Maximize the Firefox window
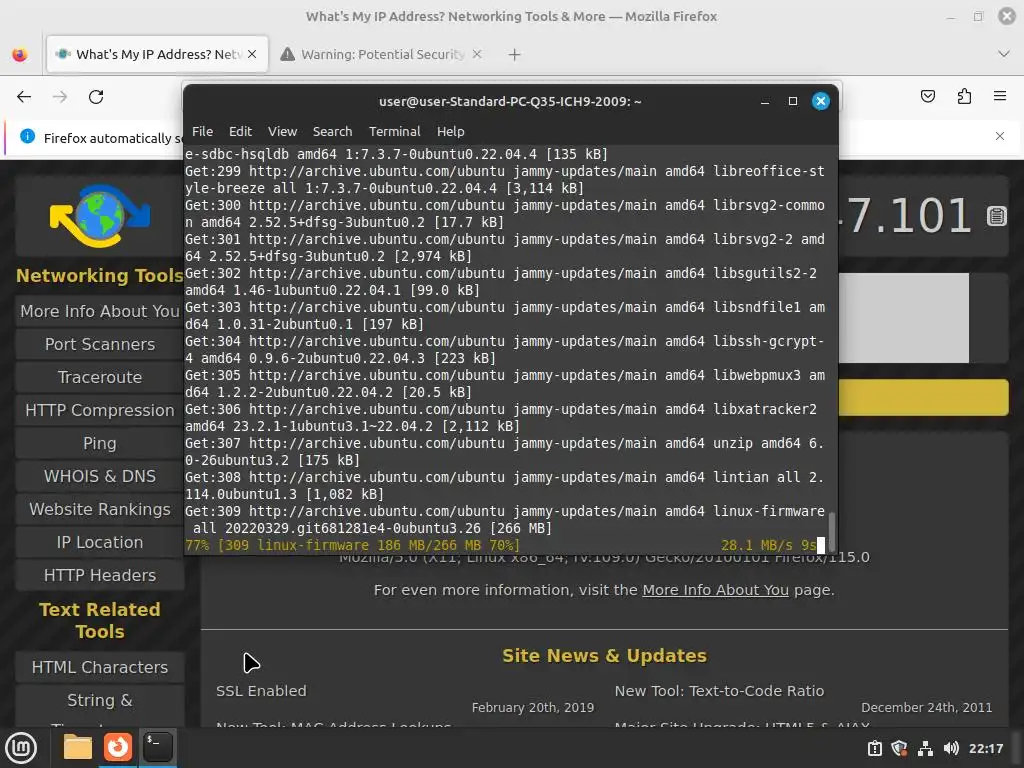This screenshot has height=768, width=1024. click(978, 16)
